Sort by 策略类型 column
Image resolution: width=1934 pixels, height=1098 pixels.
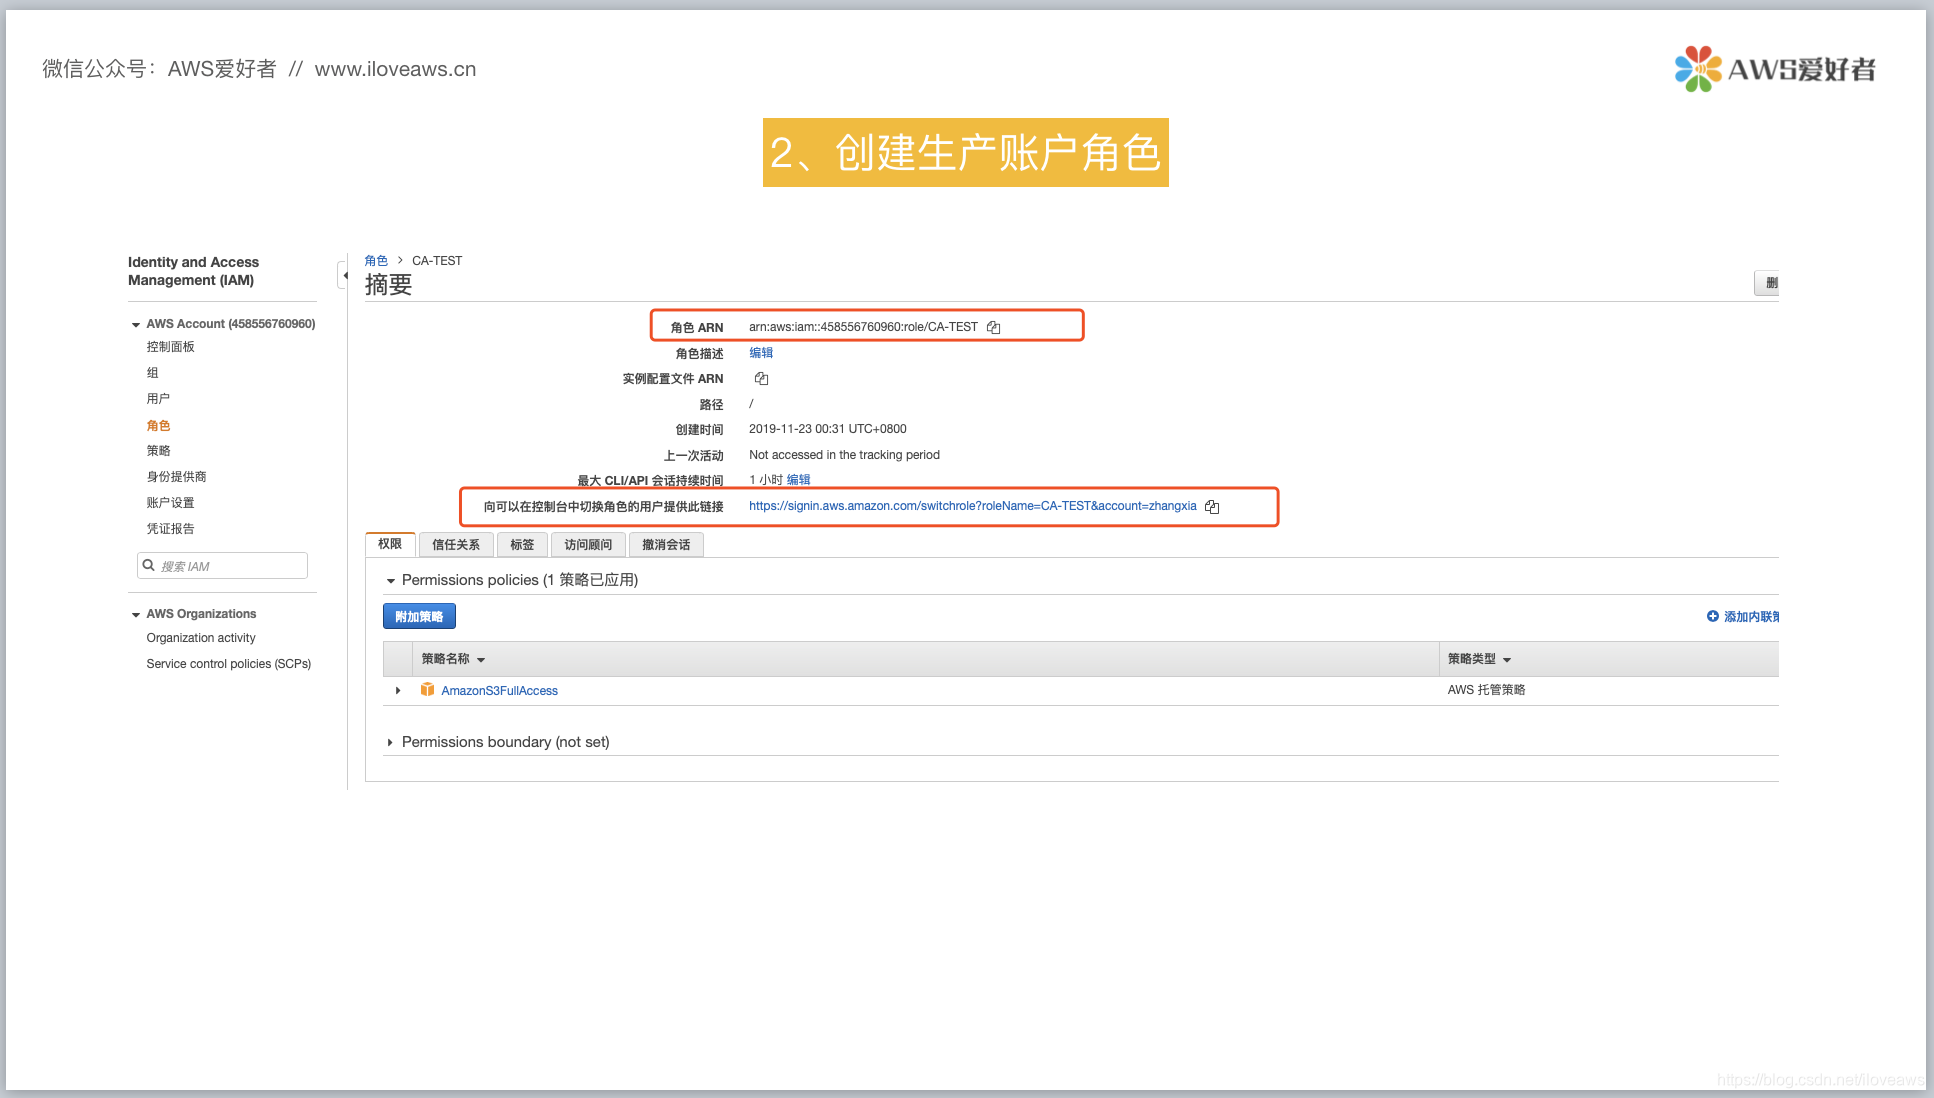click(1479, 659)
